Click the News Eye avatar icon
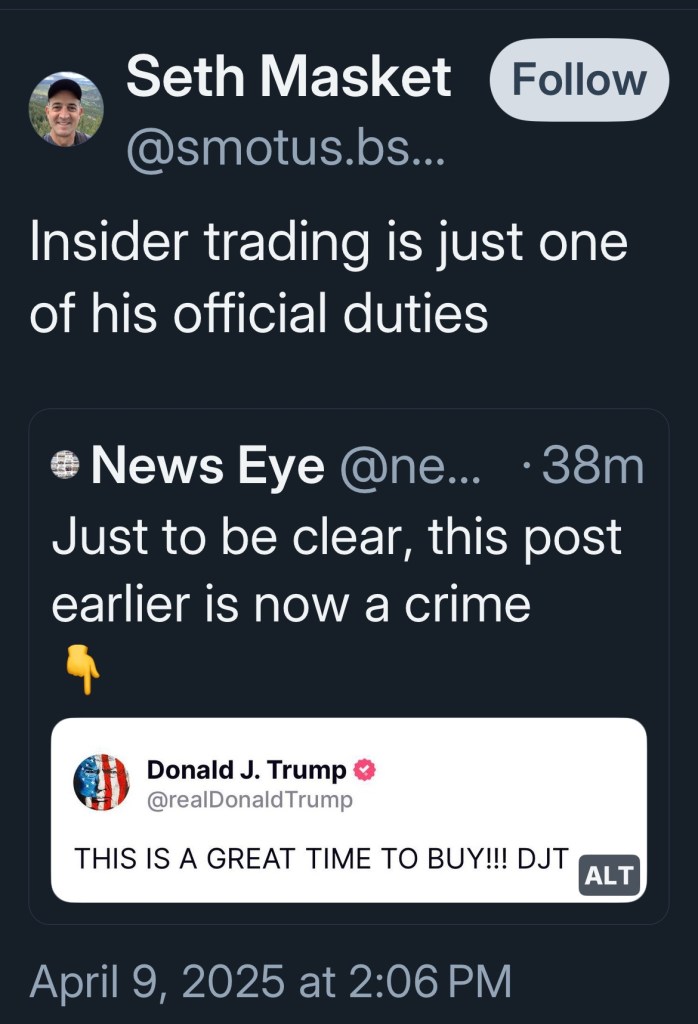 pyautogui.click(x=65, y=465)
